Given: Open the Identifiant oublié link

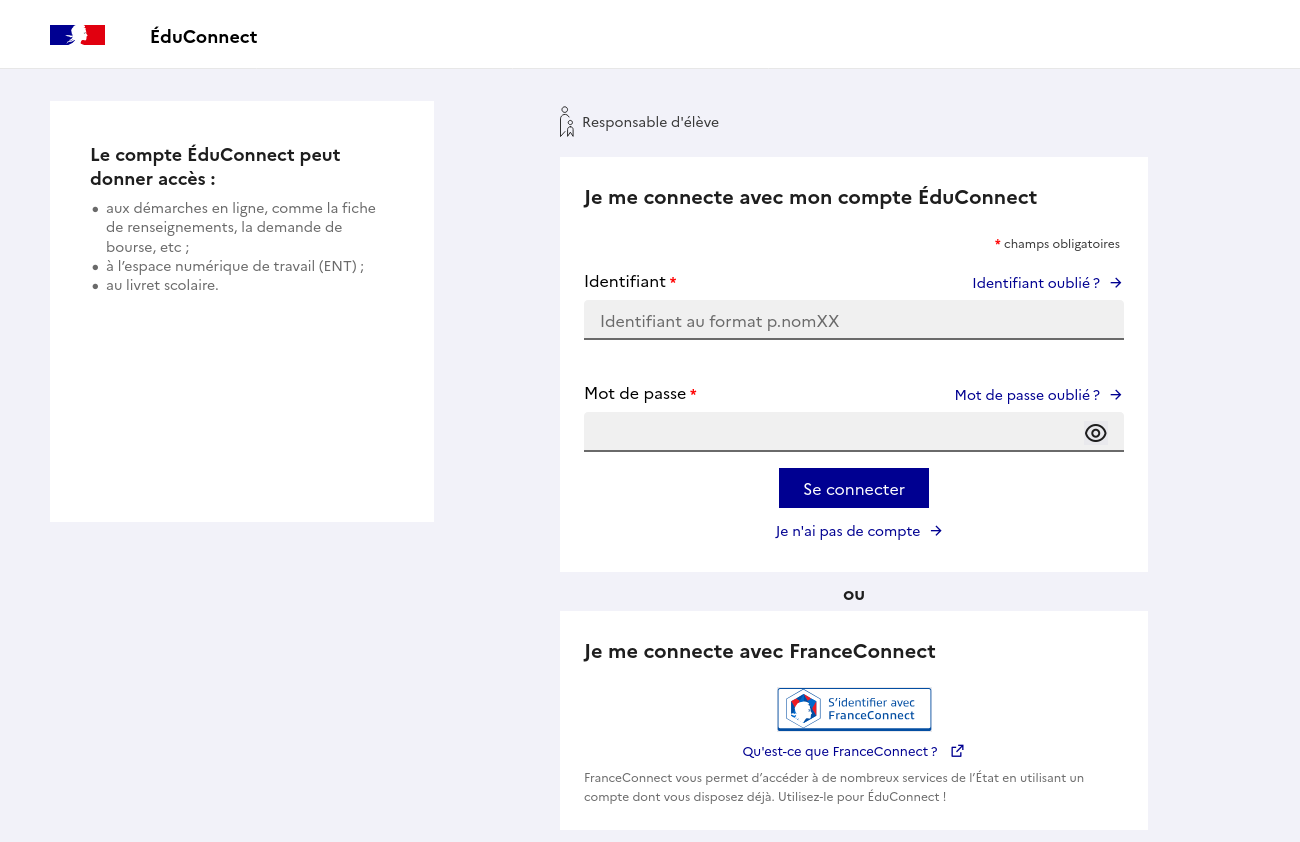Looking at the screenshot, I should point(1036,283).
